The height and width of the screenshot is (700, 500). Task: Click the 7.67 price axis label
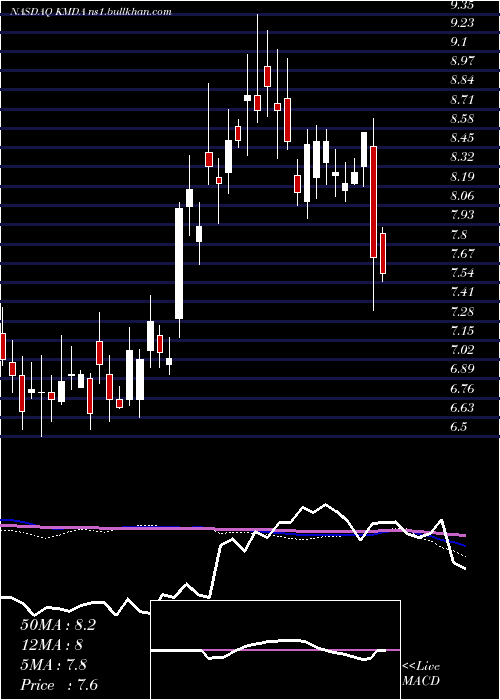[x=462, y=254]
